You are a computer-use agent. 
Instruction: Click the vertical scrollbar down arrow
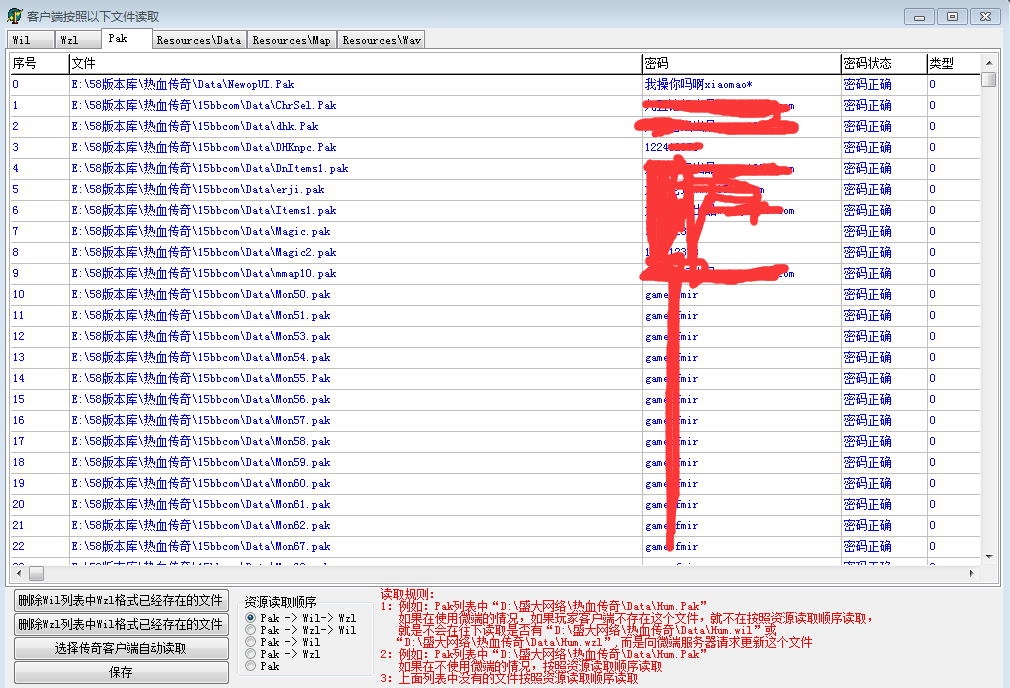click(x=989, y=557)
